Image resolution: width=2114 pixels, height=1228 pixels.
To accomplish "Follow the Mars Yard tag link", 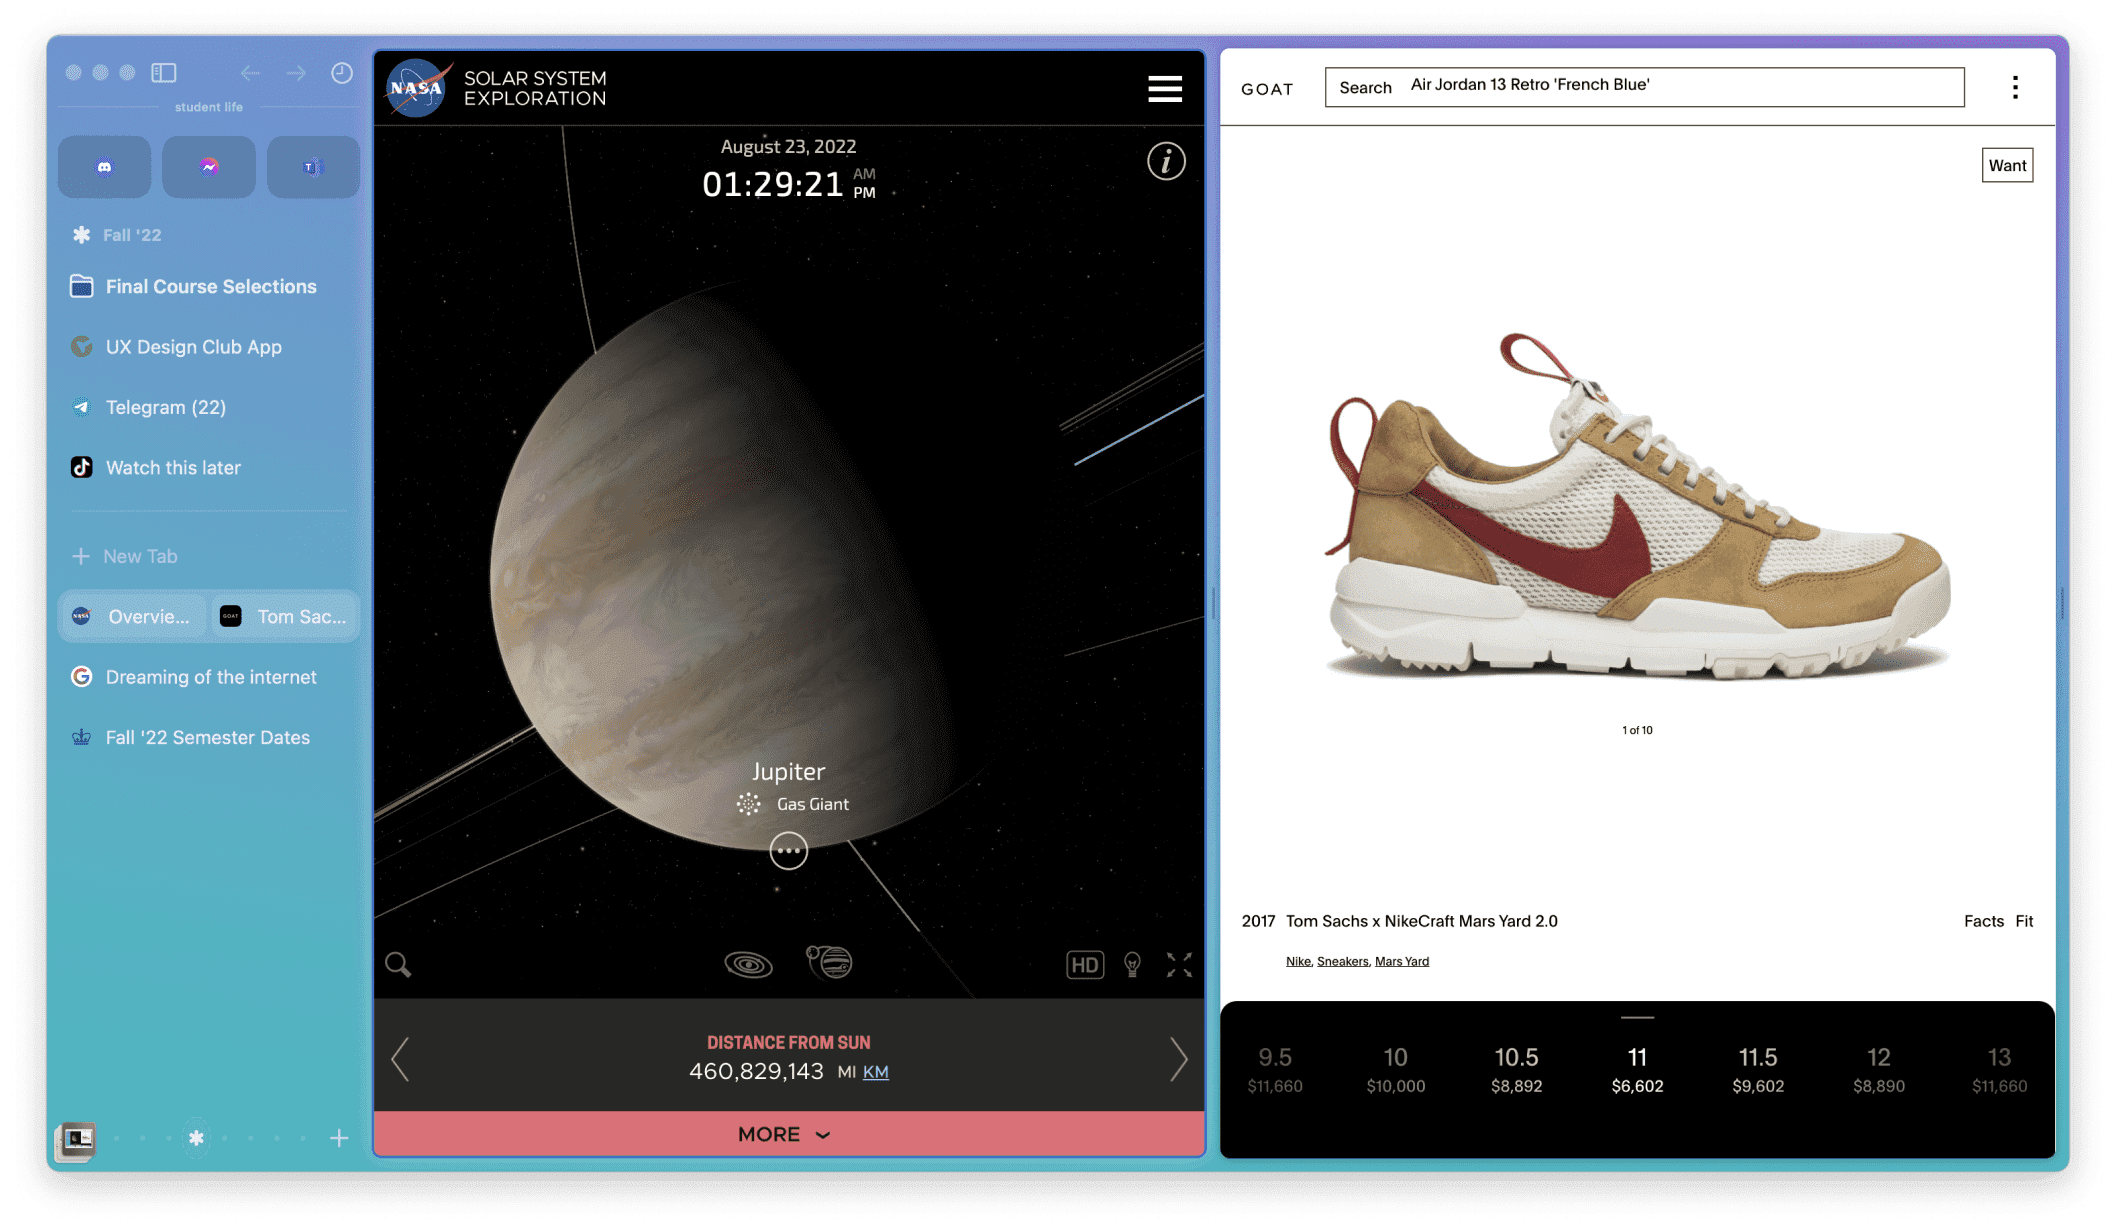I will [x=1401, y=961].
